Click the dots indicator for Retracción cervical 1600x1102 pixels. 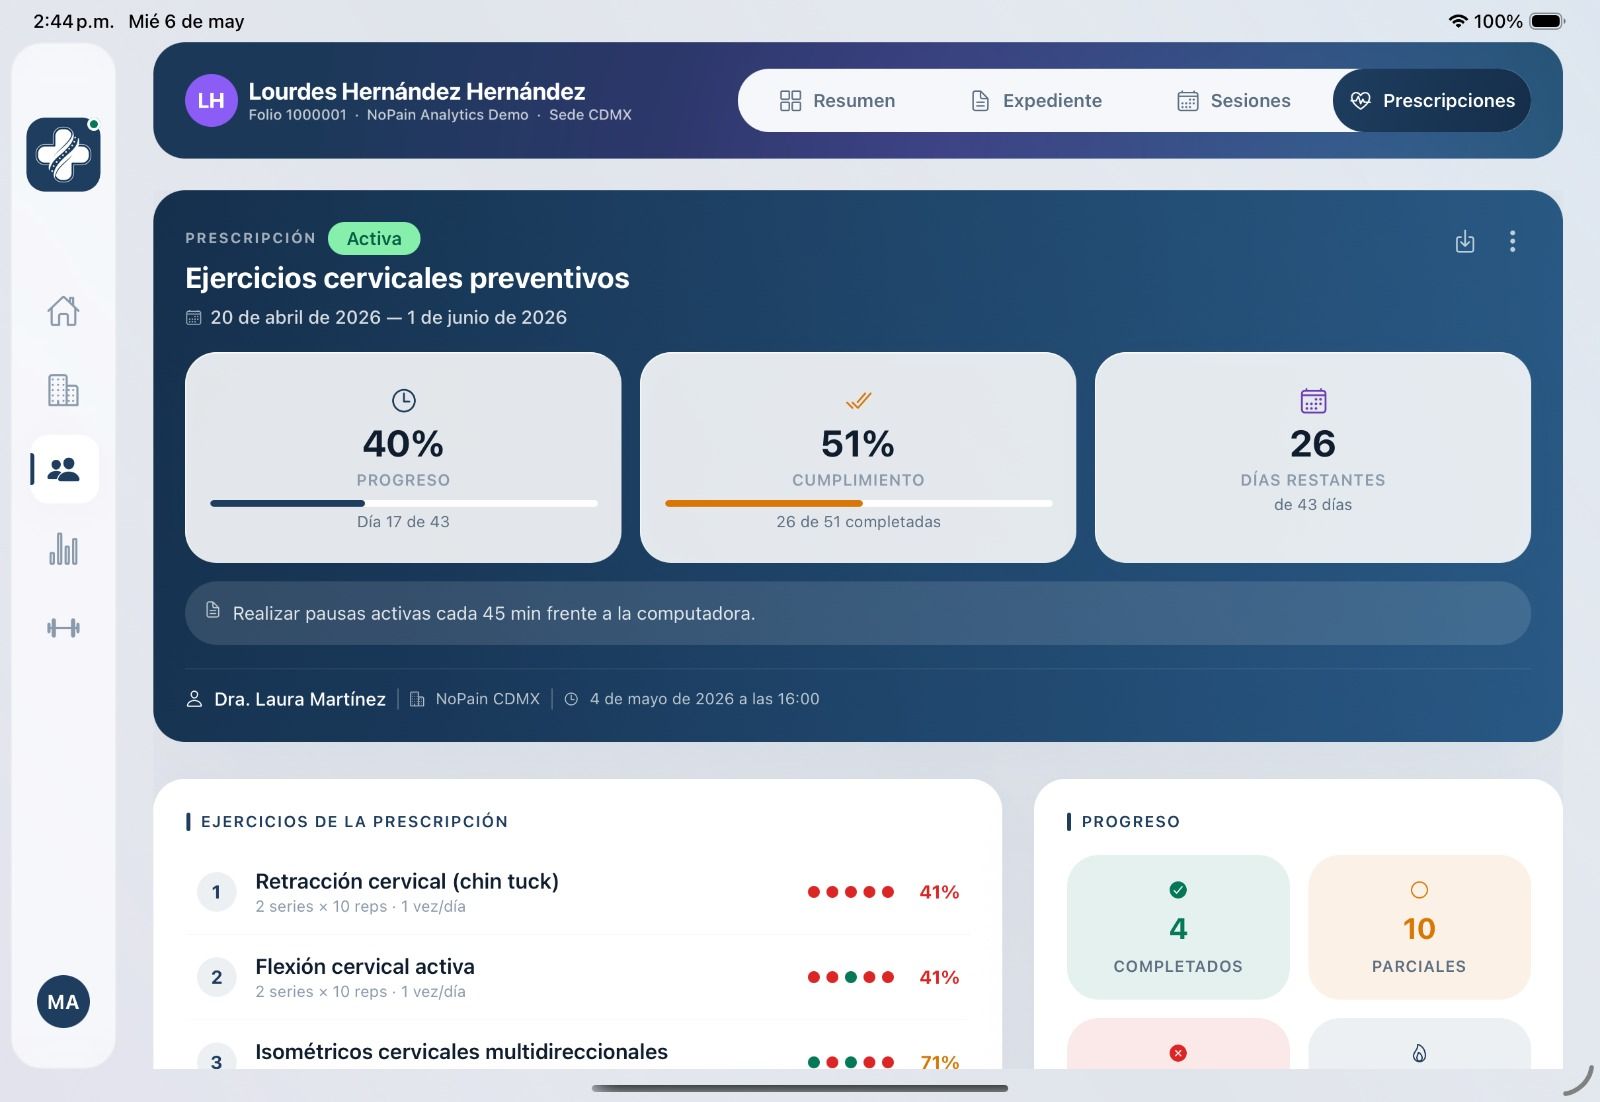pyautogui.click(x=851, y=892)
